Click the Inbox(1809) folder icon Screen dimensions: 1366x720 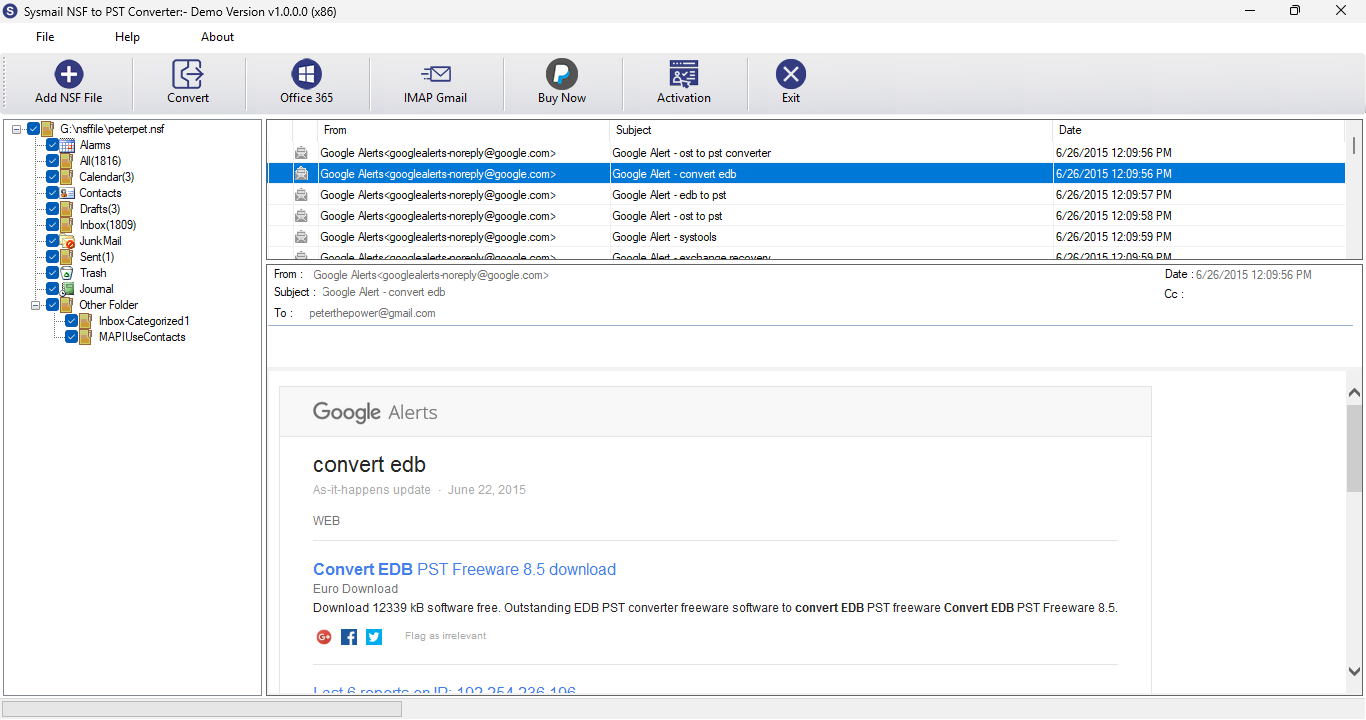click(x=68, y=225)
